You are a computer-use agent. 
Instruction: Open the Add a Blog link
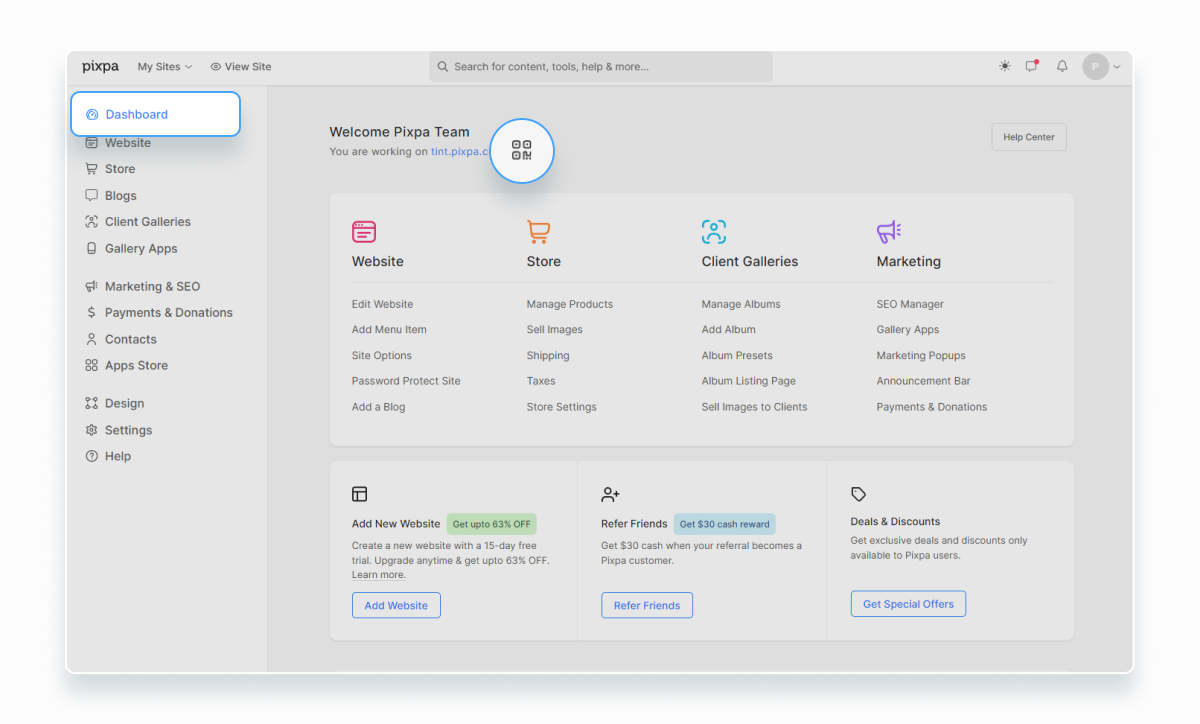[379, 407]
